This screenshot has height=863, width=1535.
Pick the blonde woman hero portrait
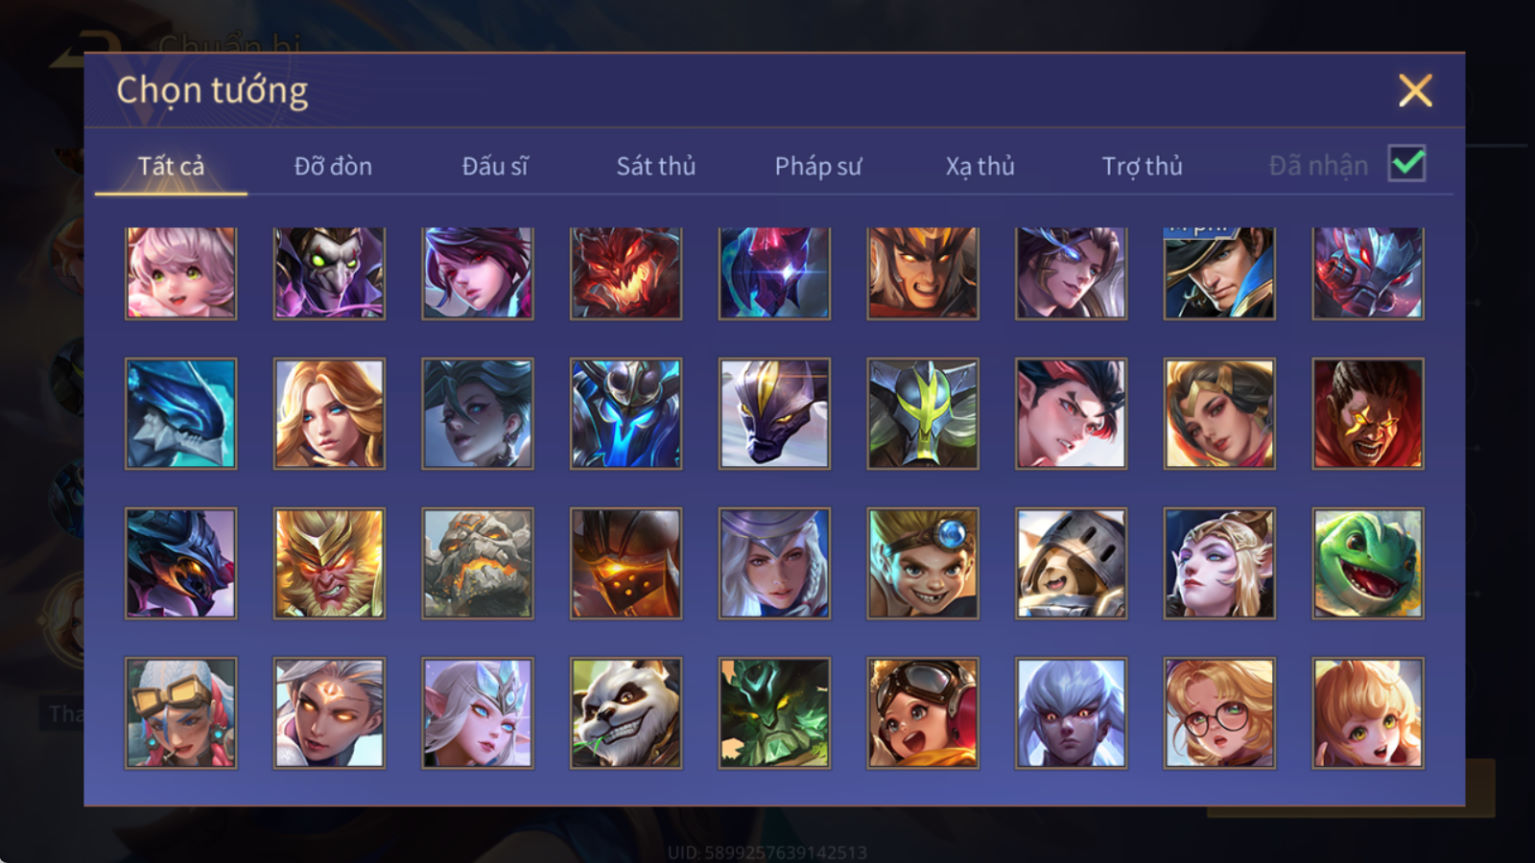click(x=329, y=414)
